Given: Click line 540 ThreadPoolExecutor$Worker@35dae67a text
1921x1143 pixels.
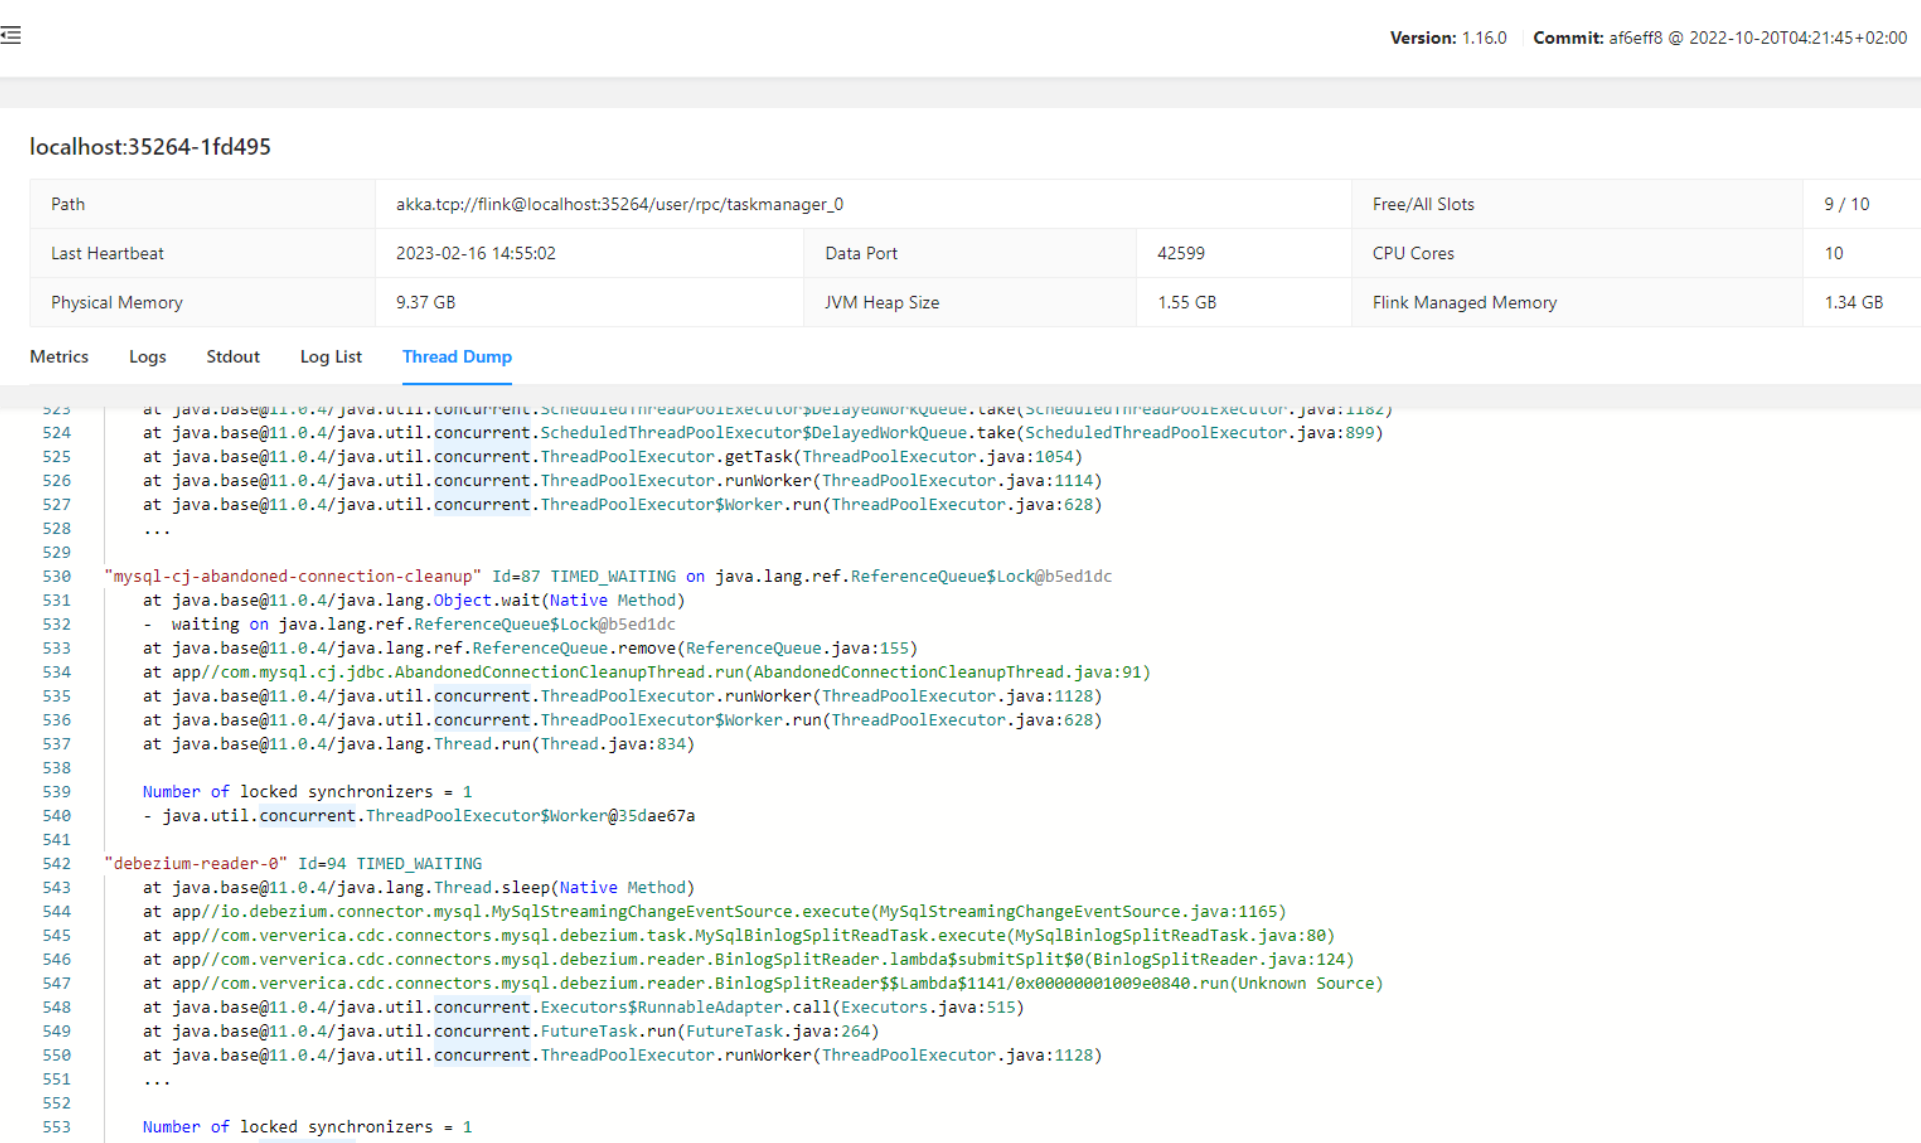Looking at the screenshot, I should coord(419,816).
